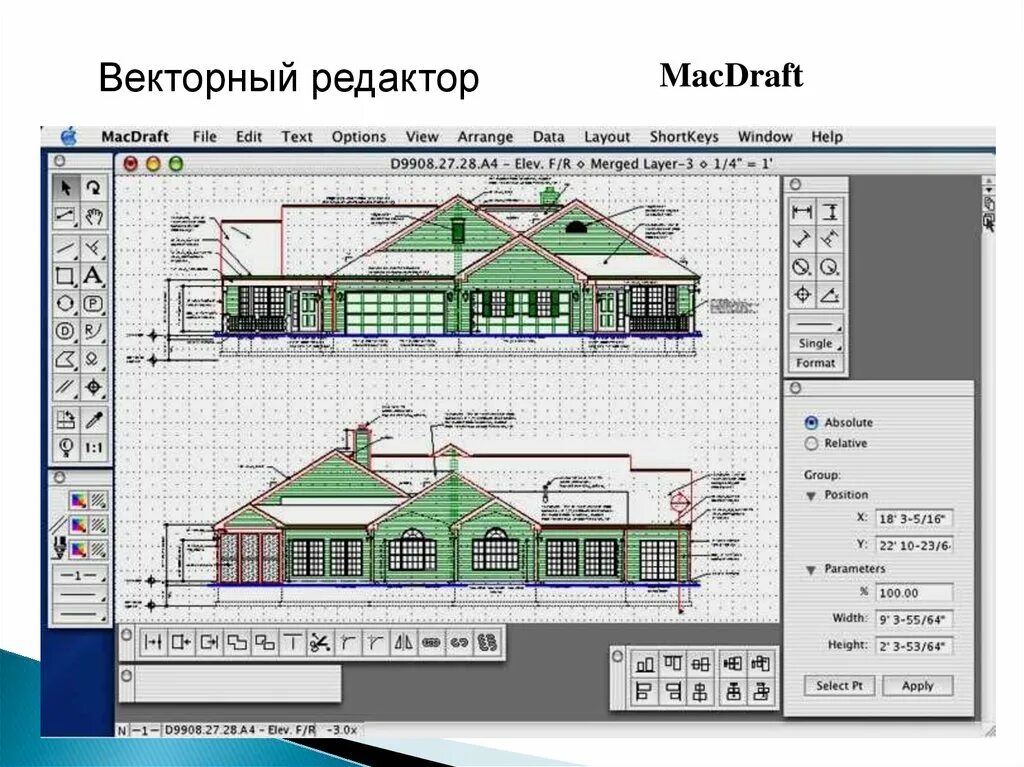Viewport: 1024px width, 767px height.
Task: Open the Arrange menu
Action: [485, 137]
